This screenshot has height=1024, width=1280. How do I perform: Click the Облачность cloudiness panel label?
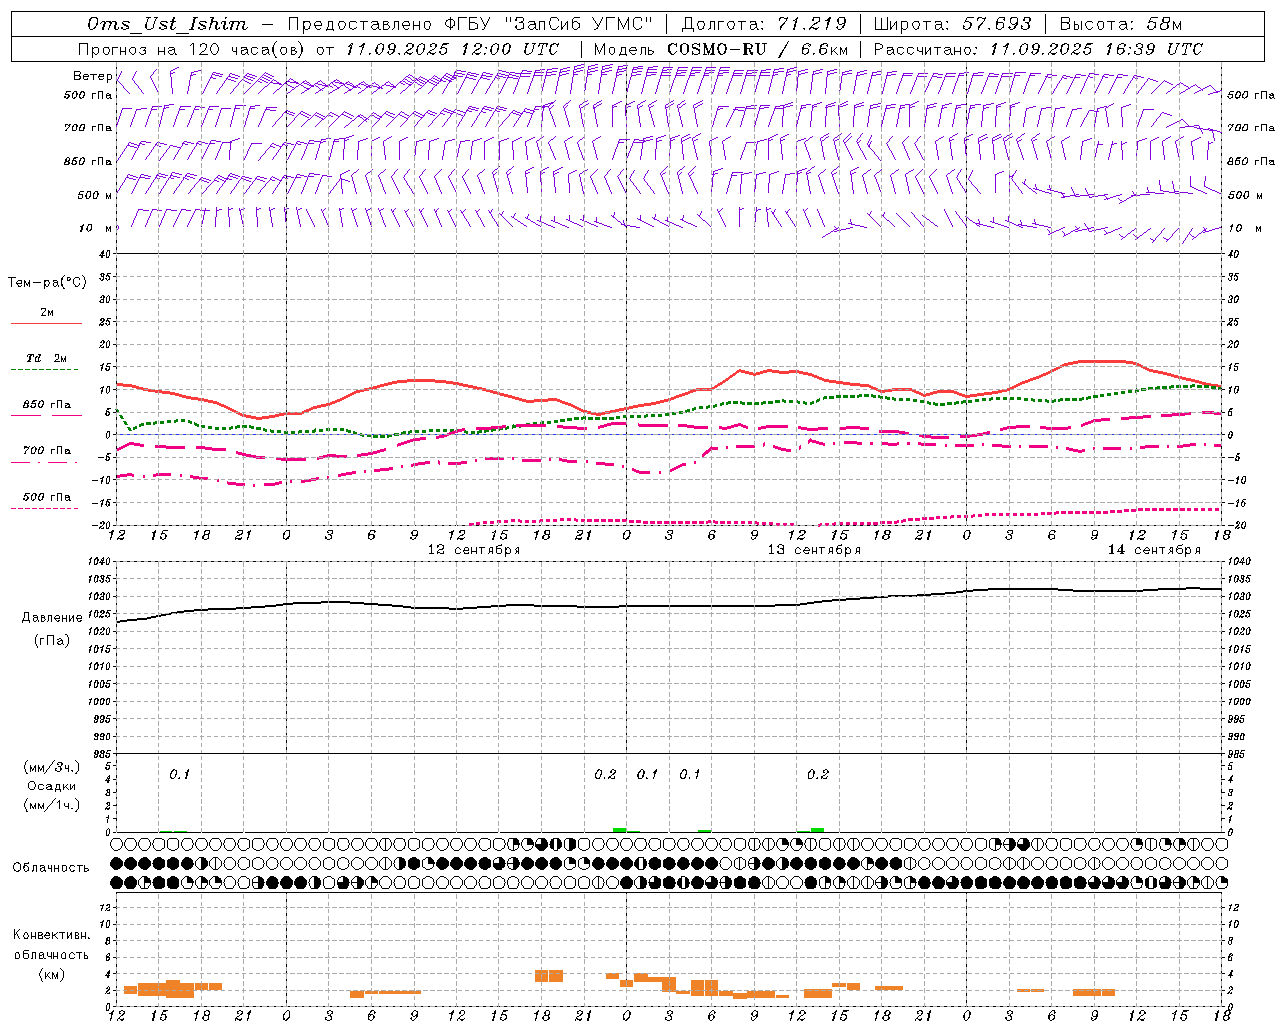[51, 867]
